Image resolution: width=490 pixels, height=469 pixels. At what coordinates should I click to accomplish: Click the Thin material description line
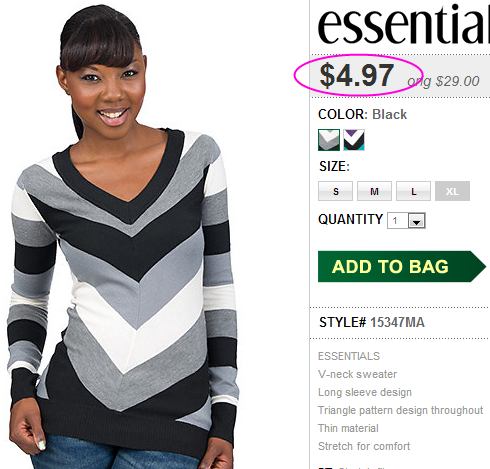pyautogui.click(x=348, y=428)
